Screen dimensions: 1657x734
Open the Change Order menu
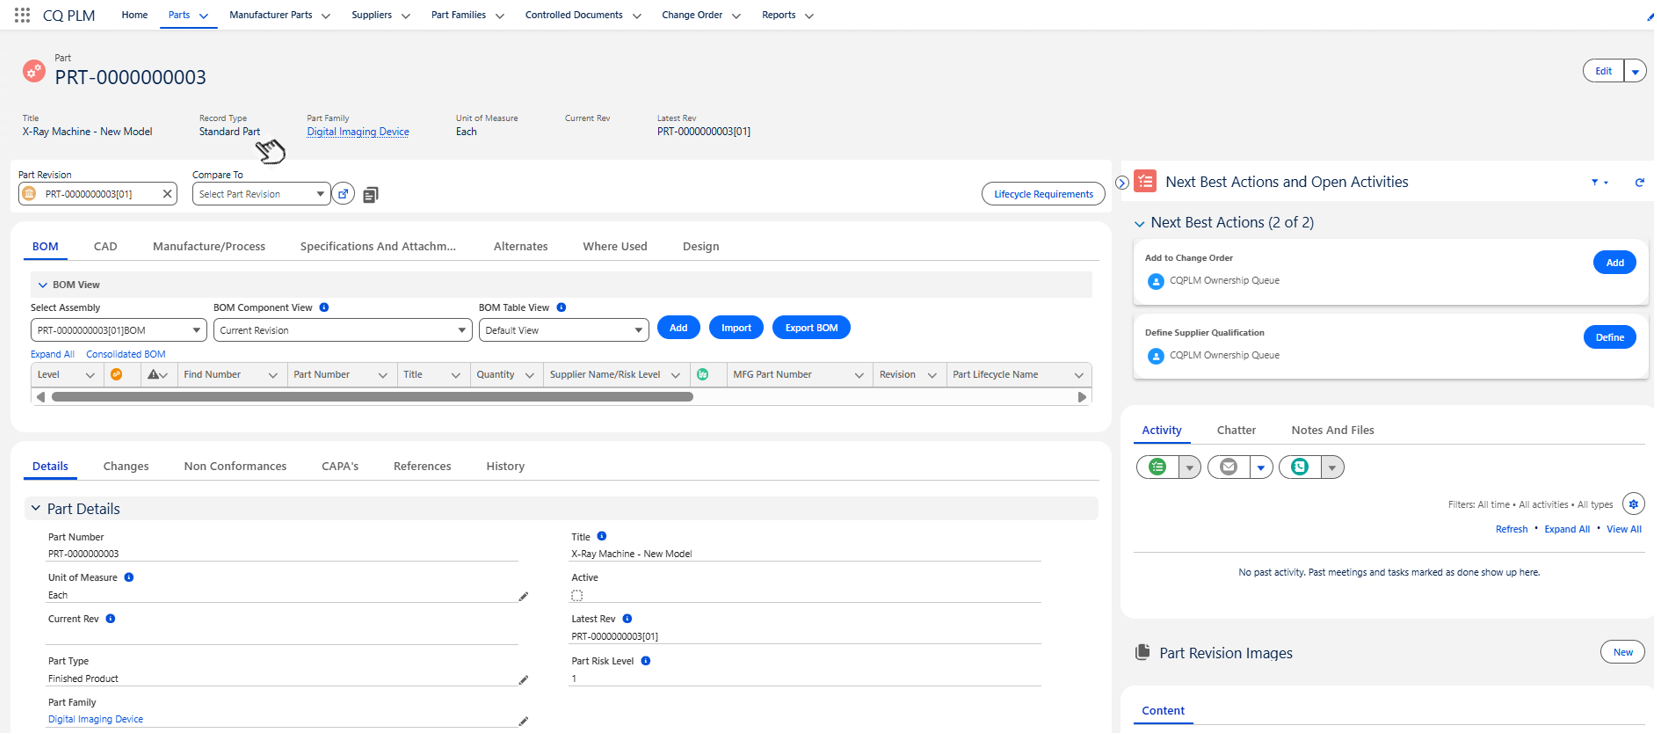pos(700,15)
